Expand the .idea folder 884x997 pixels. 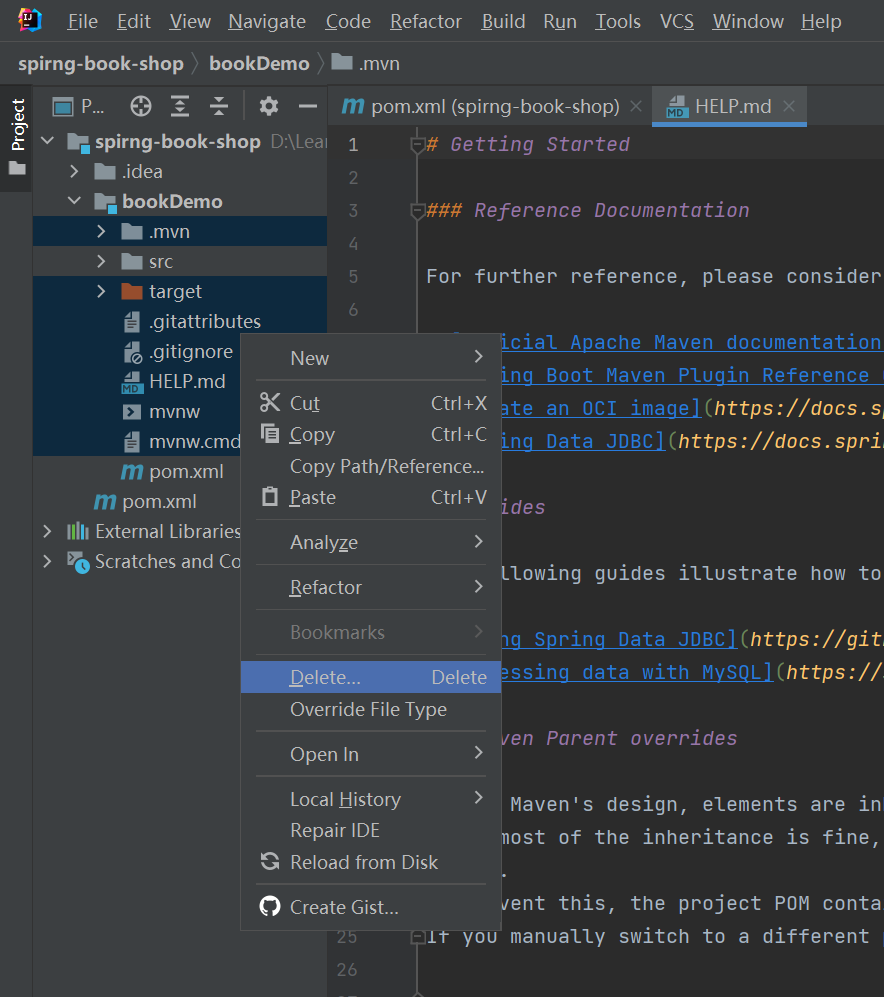pos(74,171)
